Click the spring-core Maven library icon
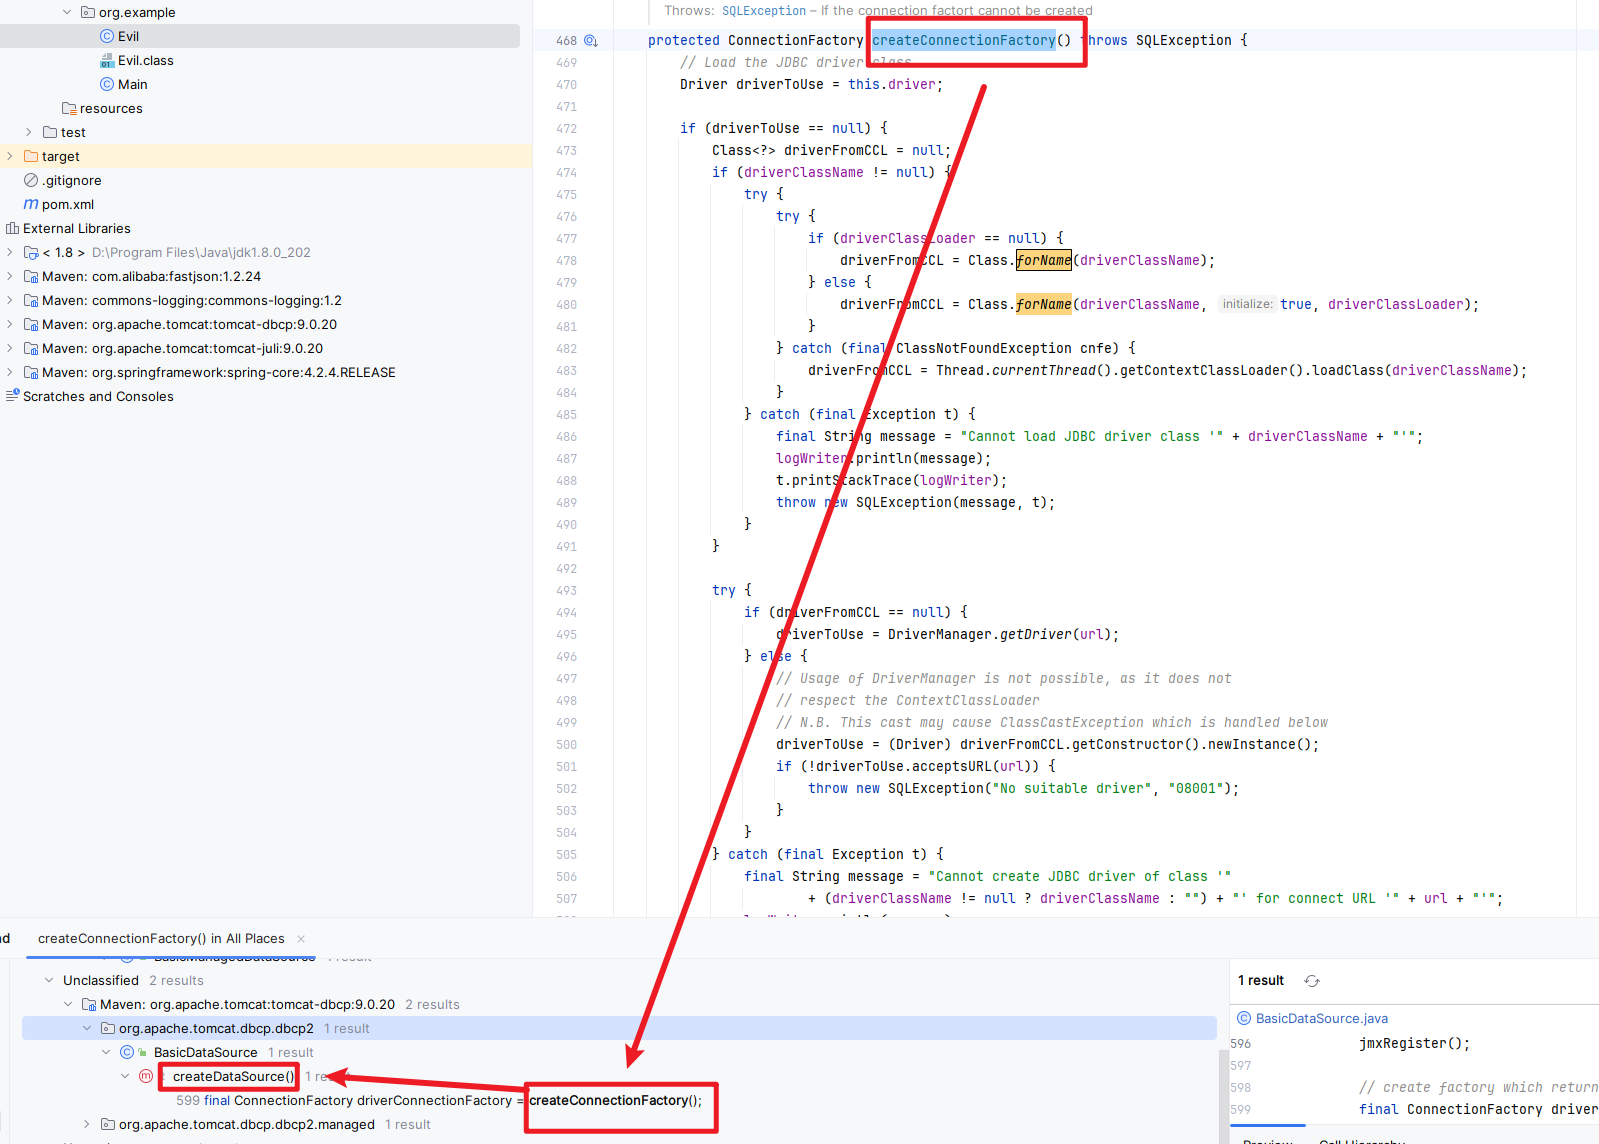 (31, 372)
